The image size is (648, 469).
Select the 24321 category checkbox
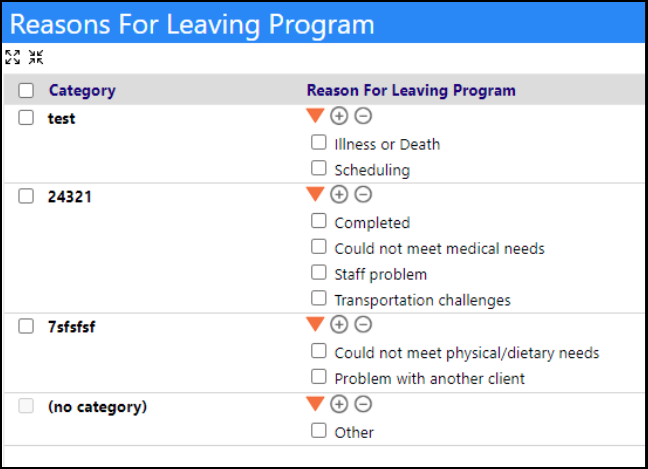click(x=26, y=196)
